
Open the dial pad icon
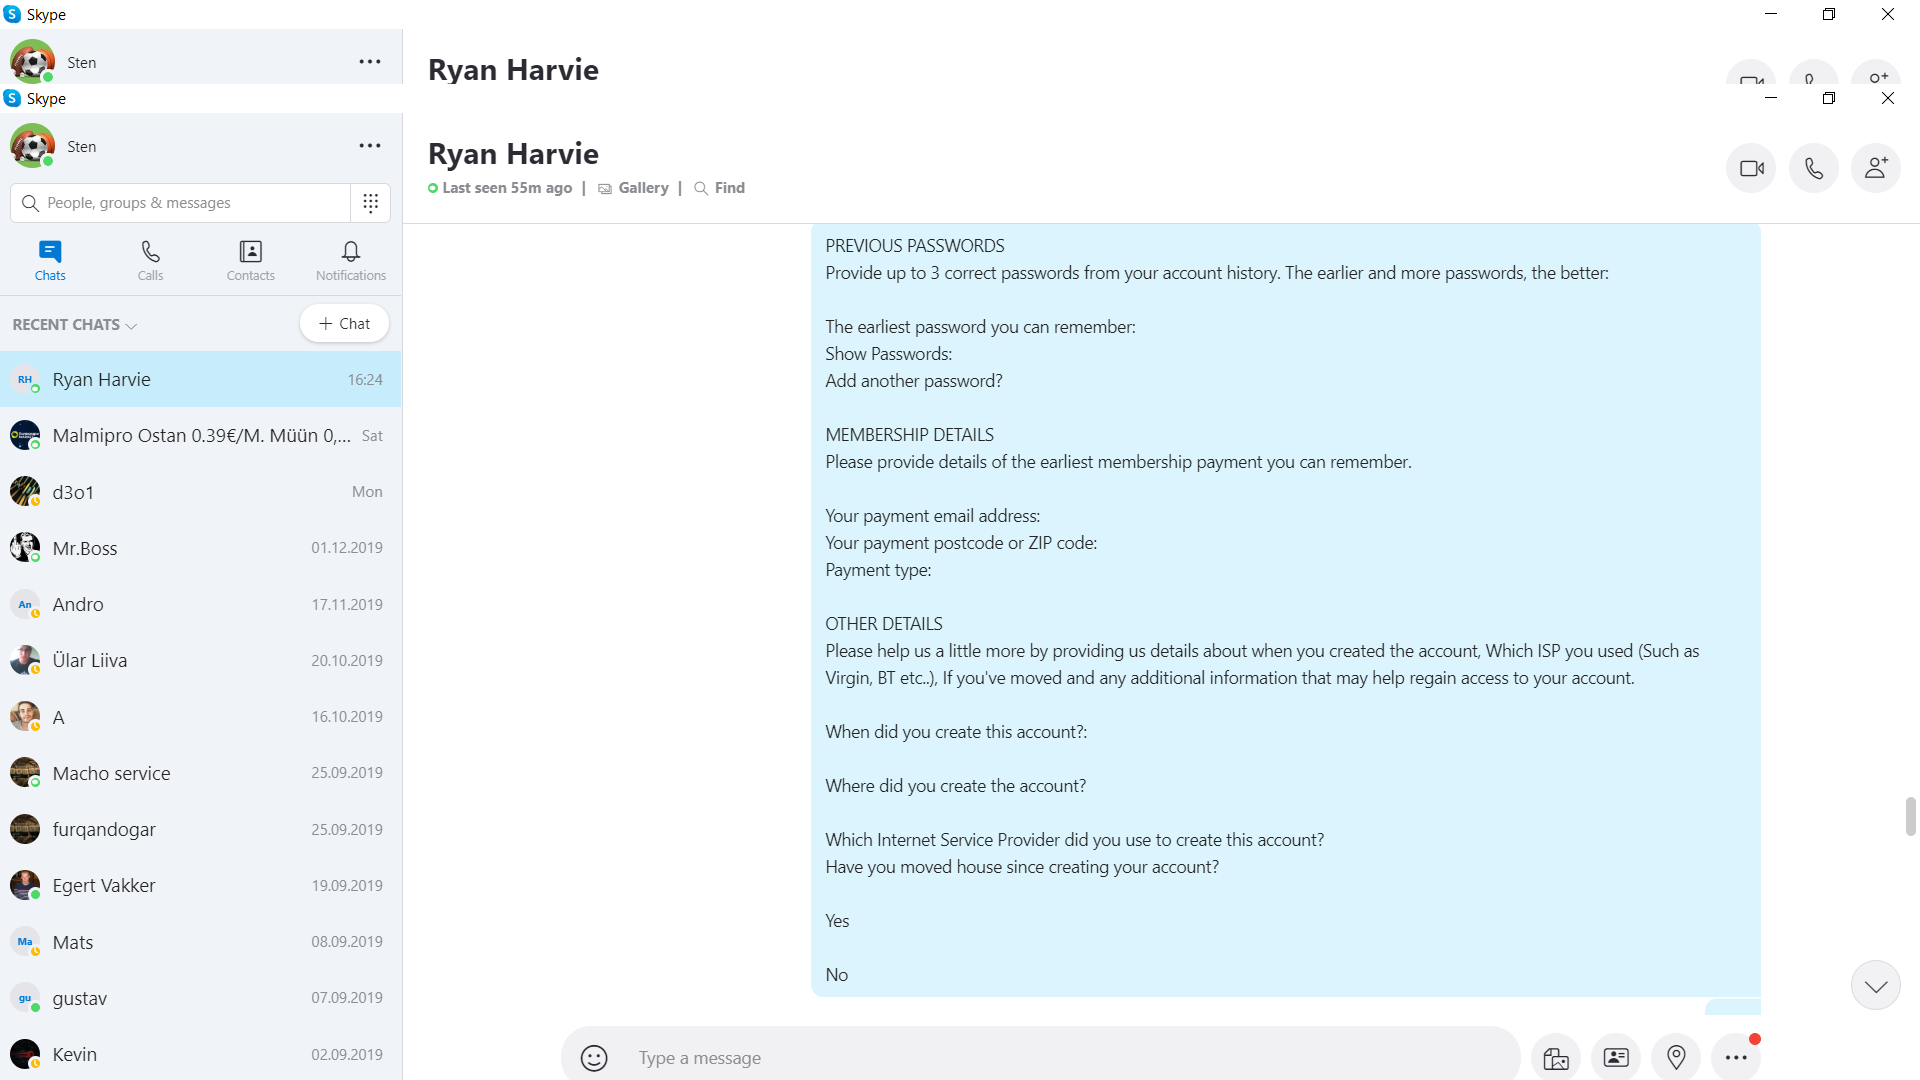point(370,203)
